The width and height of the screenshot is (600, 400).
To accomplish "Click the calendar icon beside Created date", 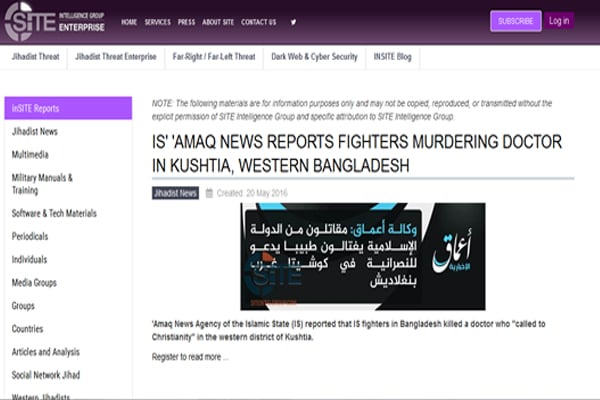I will click(x=209, y=193).
